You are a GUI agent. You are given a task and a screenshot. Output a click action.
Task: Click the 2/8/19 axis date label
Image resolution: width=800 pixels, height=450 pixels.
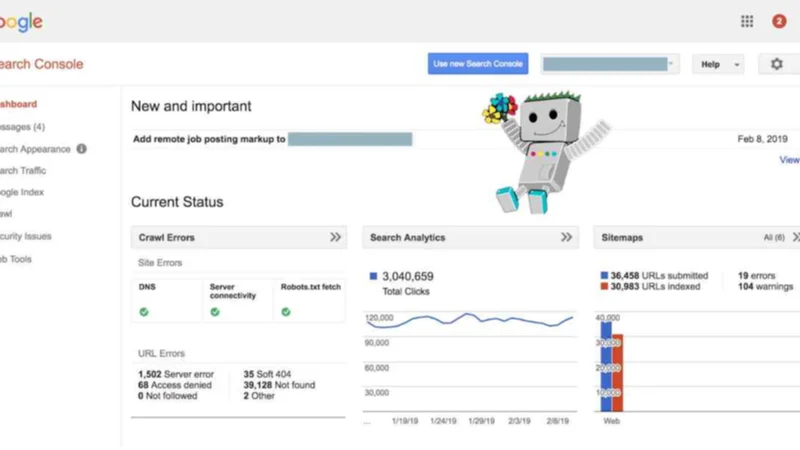click(557, 421)
